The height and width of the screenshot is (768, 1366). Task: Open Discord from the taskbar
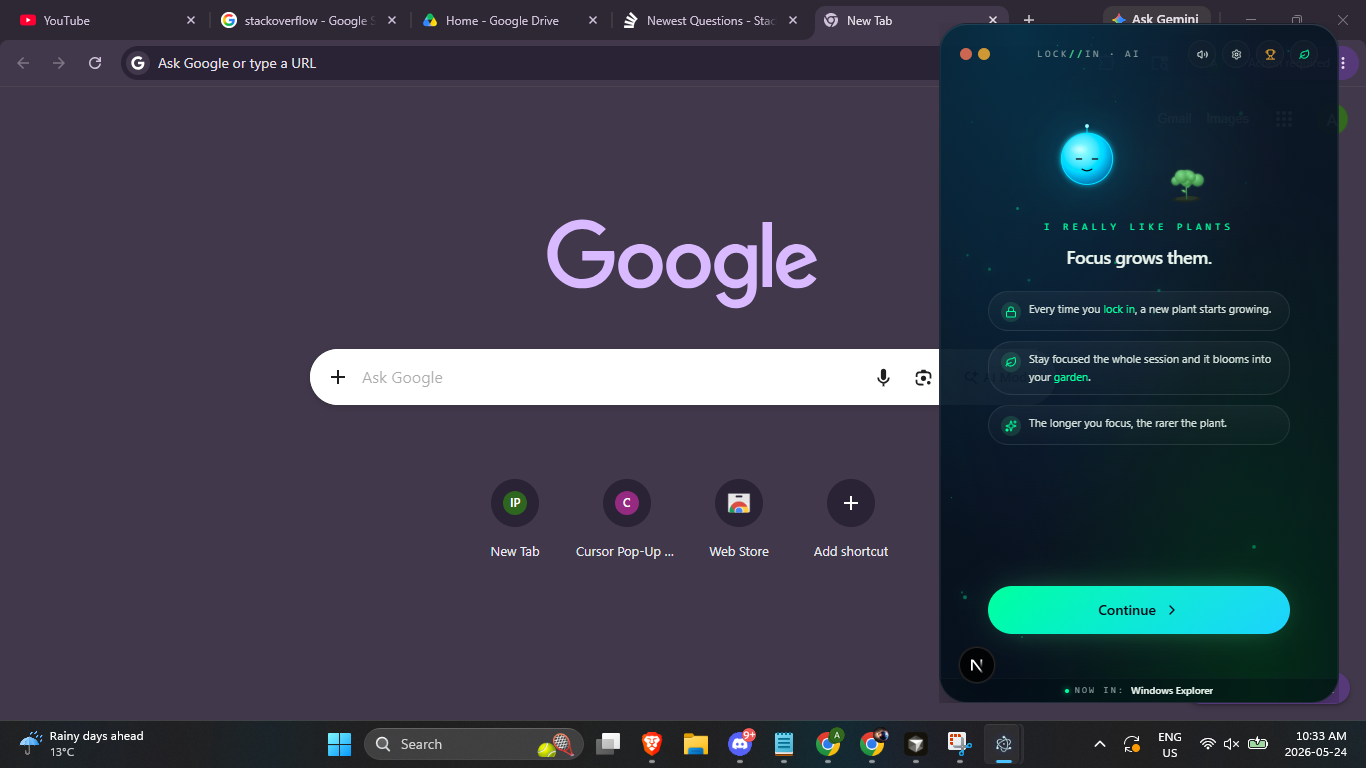point(740,744)
